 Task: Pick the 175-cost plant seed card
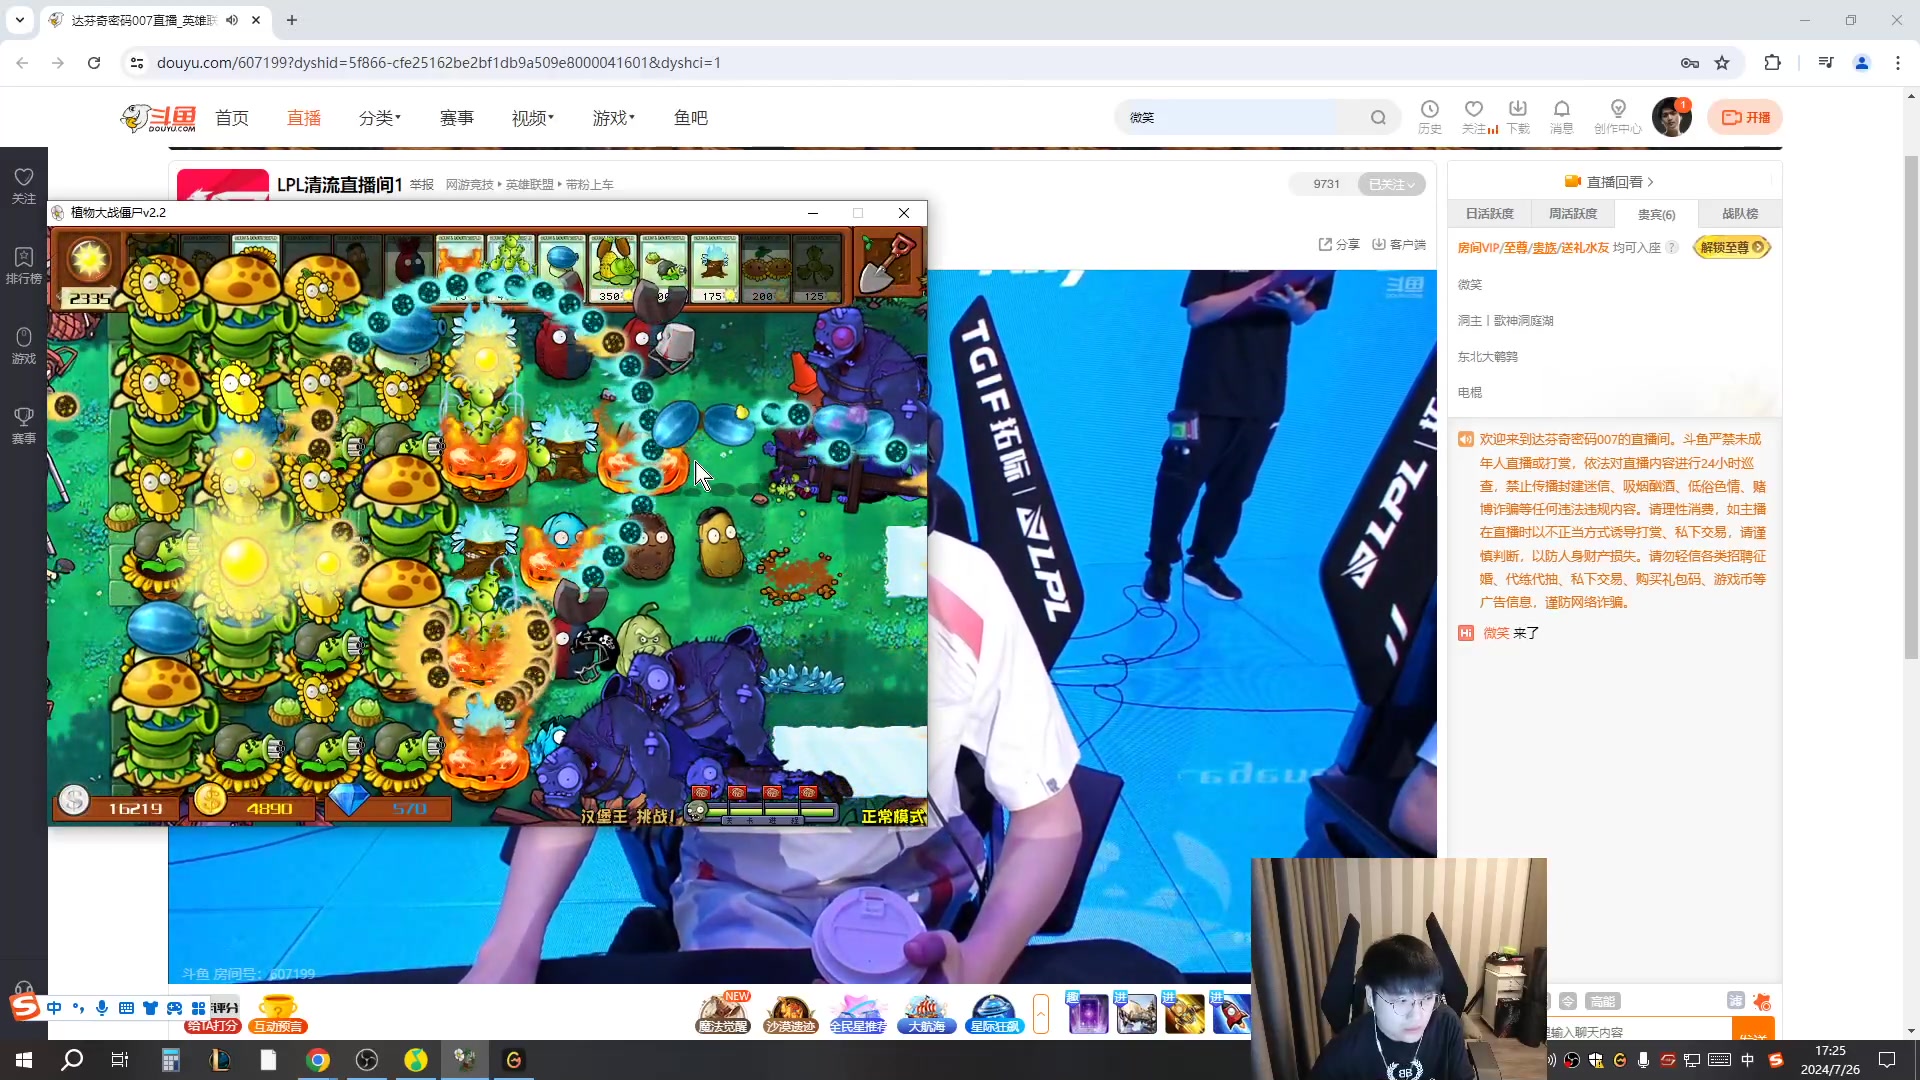pyautogui.click(x=714, y=270)
